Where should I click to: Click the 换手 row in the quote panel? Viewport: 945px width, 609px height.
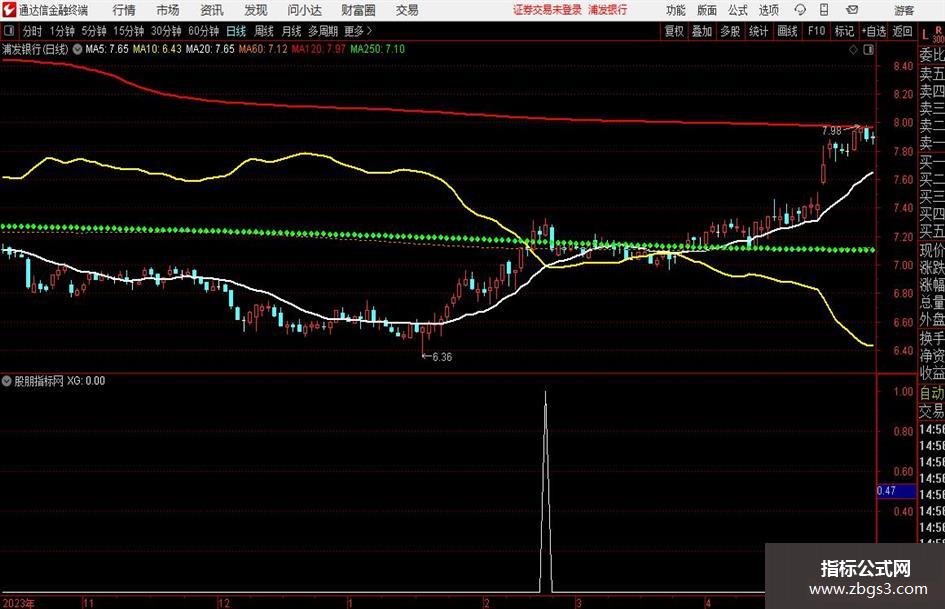(x=932, y=338)
